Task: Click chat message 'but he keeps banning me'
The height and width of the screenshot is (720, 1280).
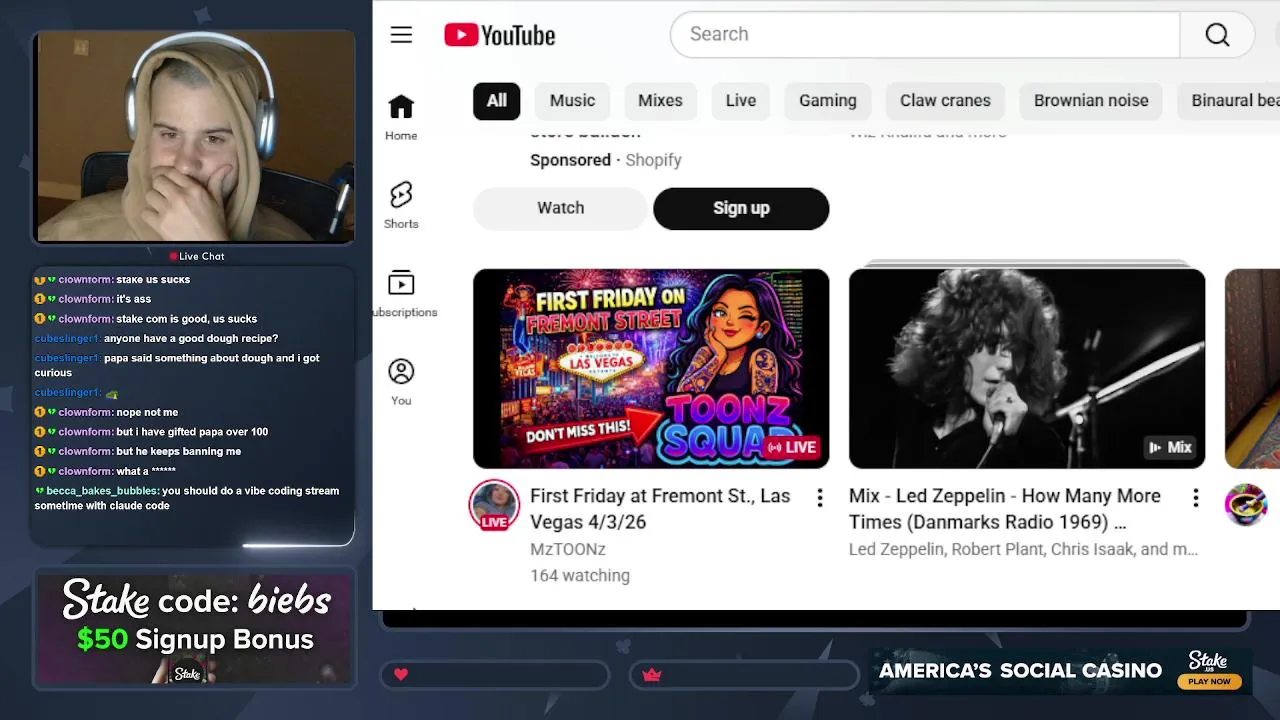Action: 178,451
